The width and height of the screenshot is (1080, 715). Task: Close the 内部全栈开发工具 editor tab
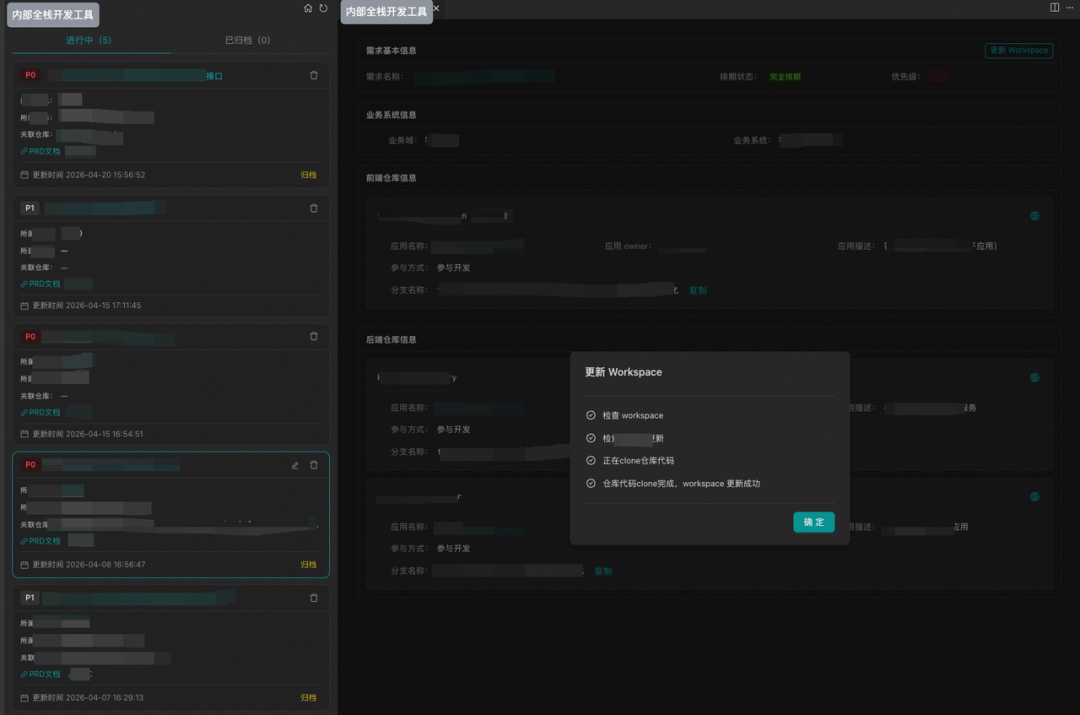click(436, 8)
